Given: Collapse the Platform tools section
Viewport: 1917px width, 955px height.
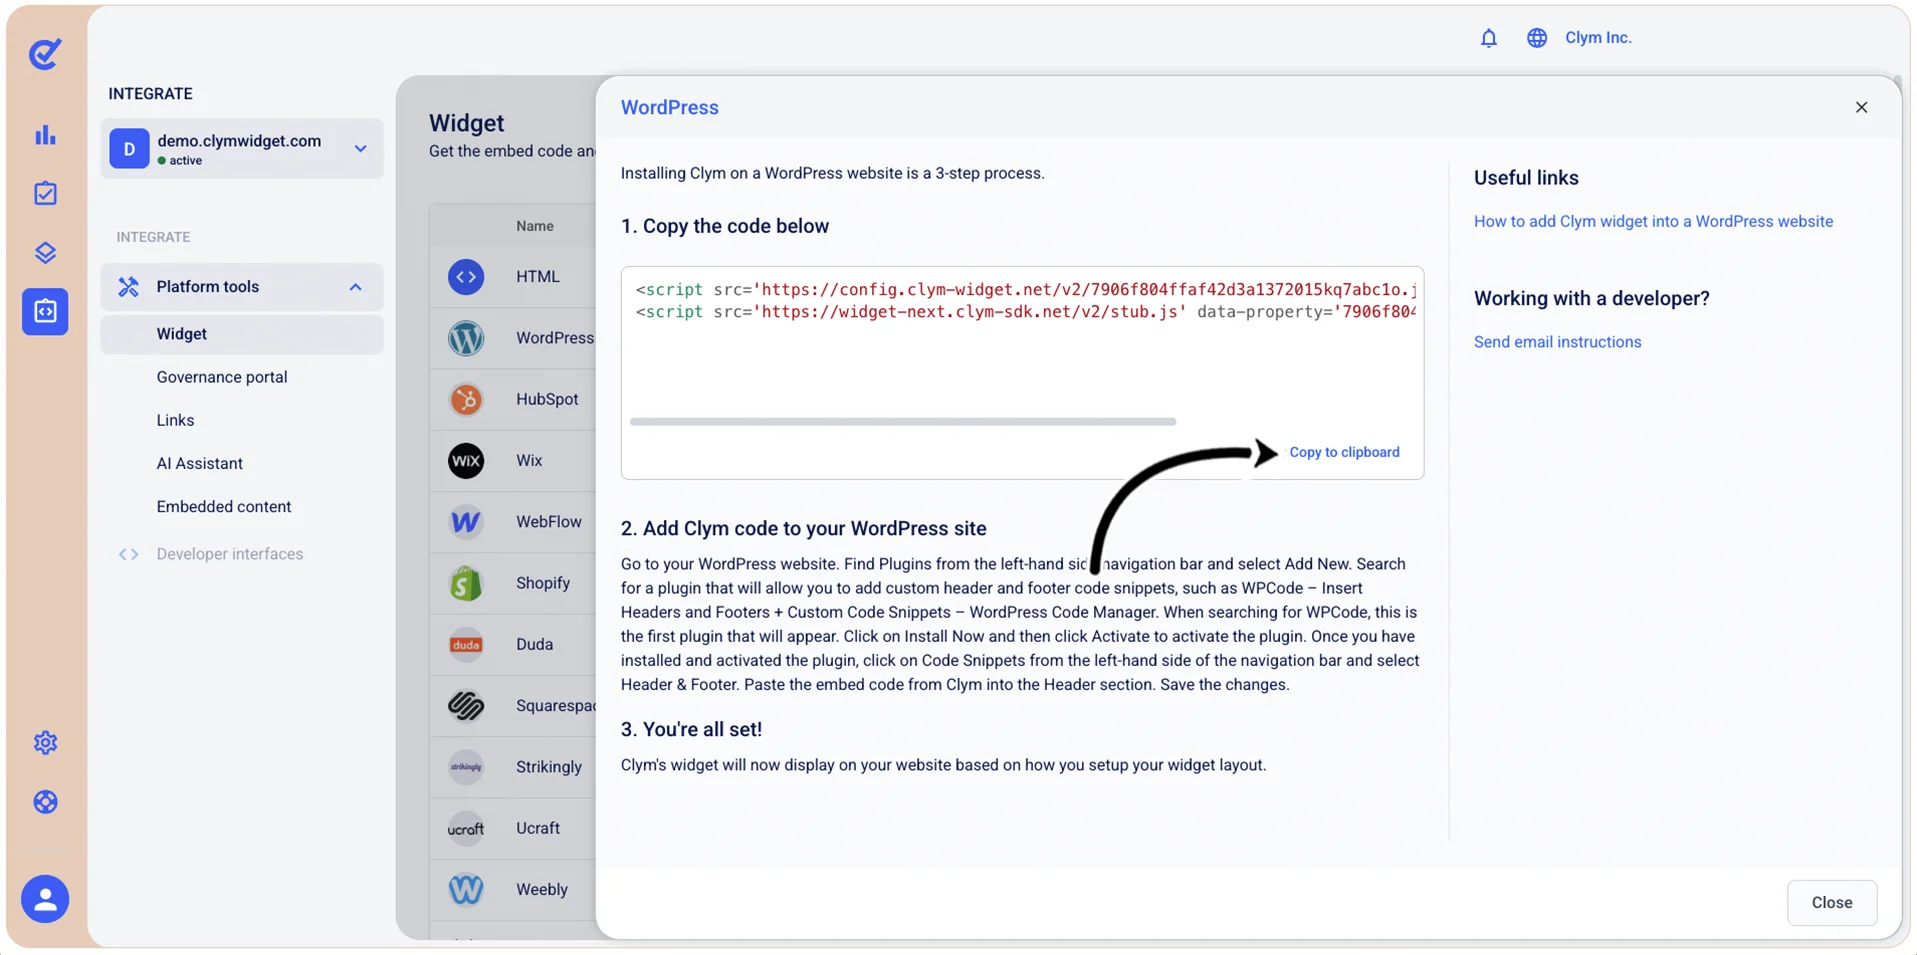Looking at the screenshot, I should (241, 287).
